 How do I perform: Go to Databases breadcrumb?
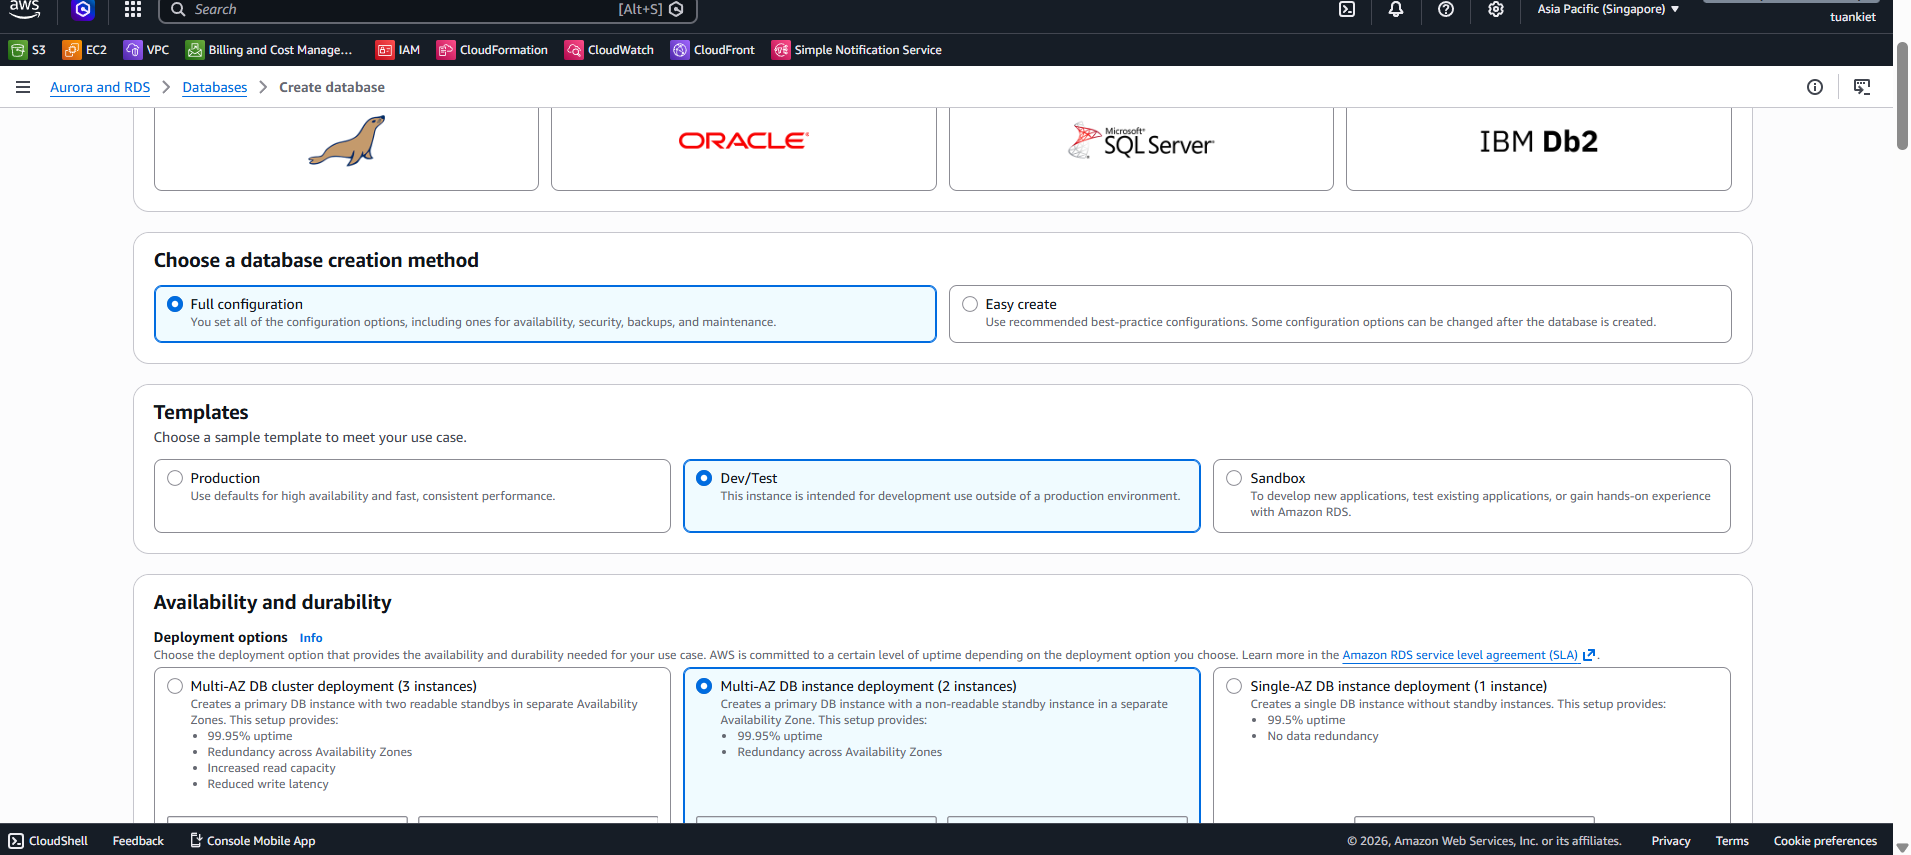(214, 88)
